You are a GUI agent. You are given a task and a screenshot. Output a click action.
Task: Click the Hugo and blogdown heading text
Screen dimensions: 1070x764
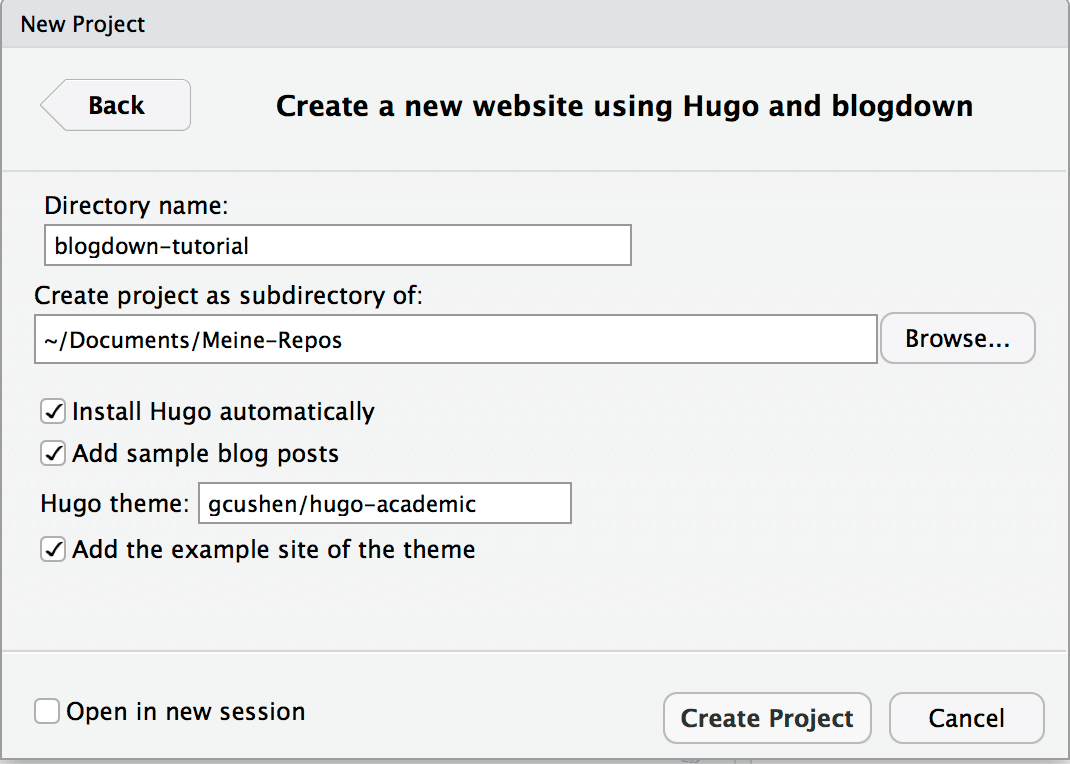(624, 106)
